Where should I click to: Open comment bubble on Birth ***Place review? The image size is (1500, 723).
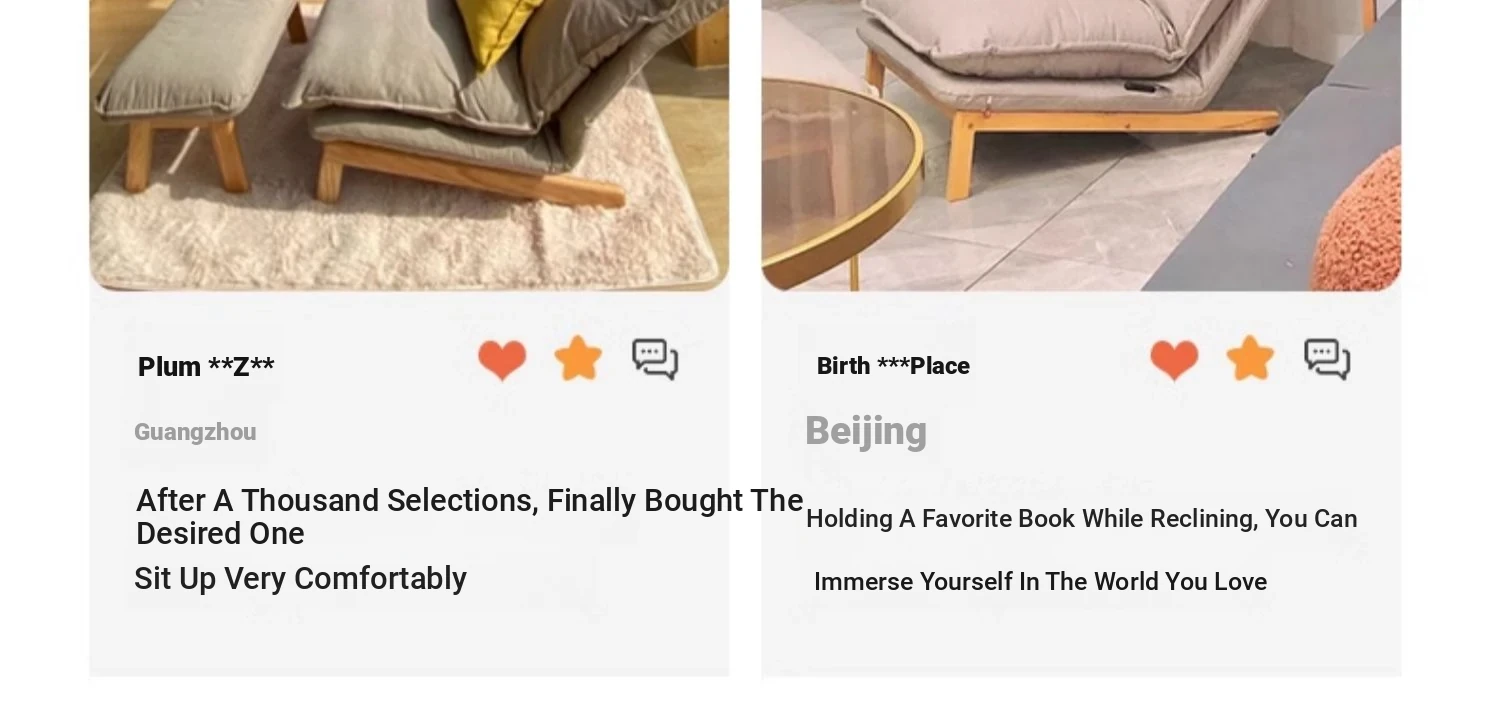pyautogui.click(x=1327, y=359)
